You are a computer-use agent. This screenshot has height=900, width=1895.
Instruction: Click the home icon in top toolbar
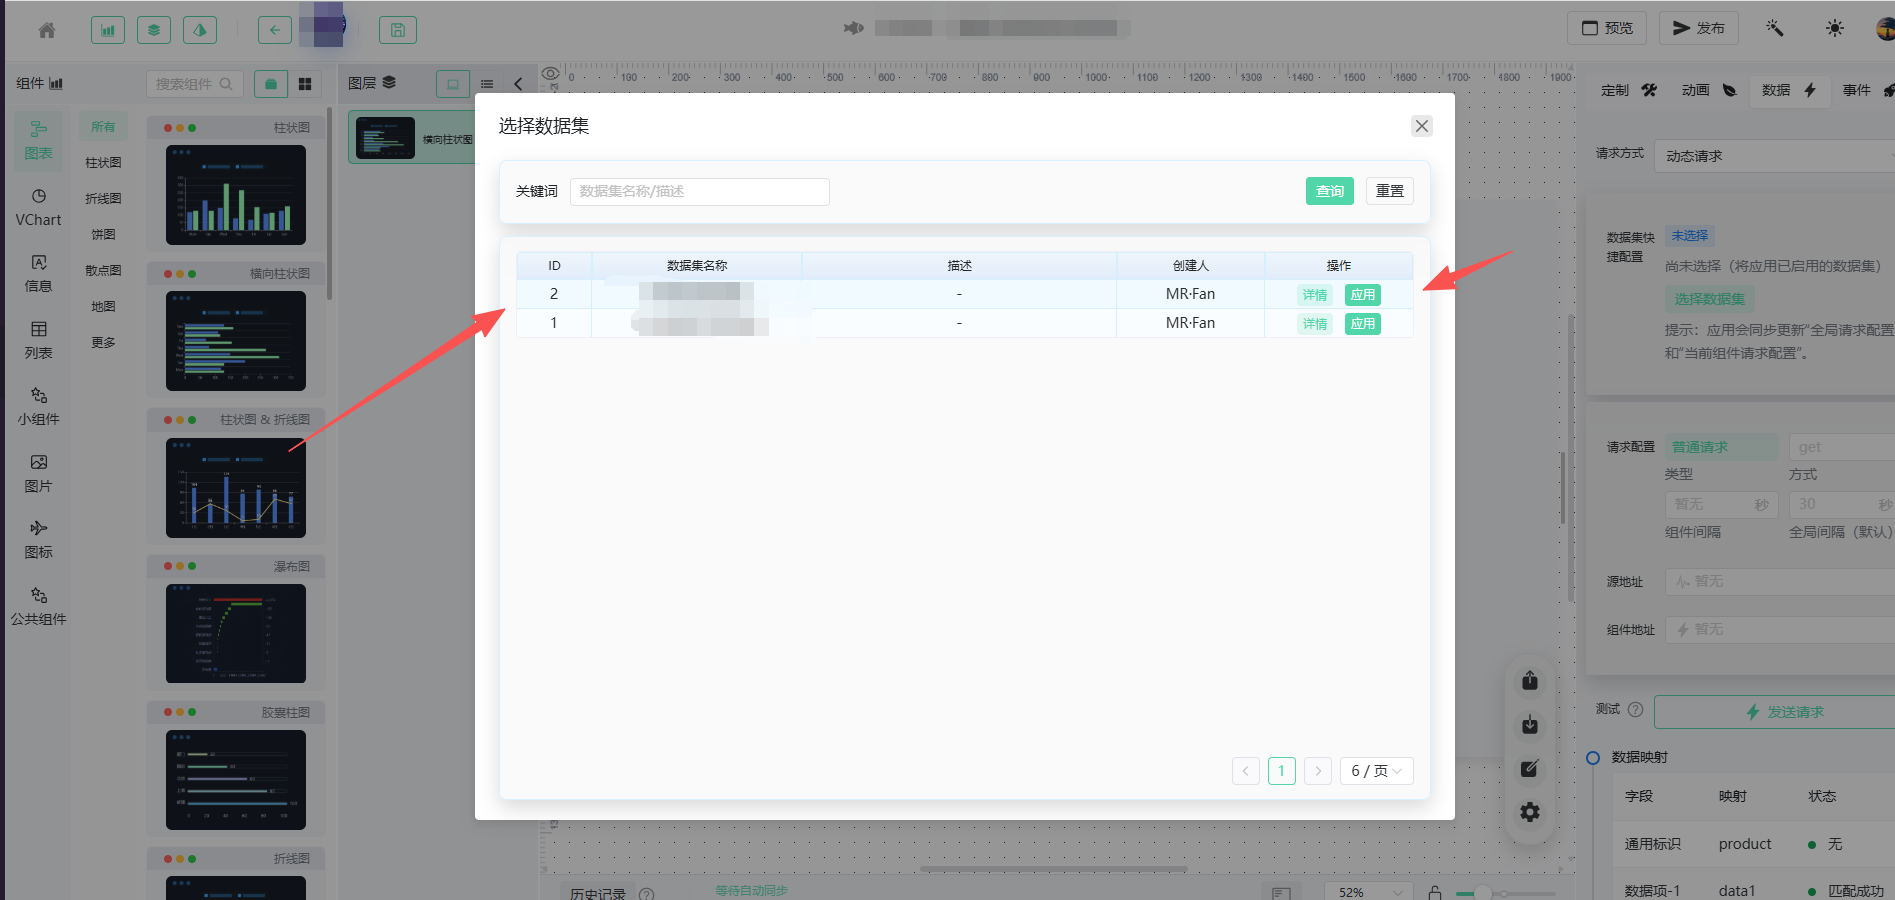click(47, 30)
